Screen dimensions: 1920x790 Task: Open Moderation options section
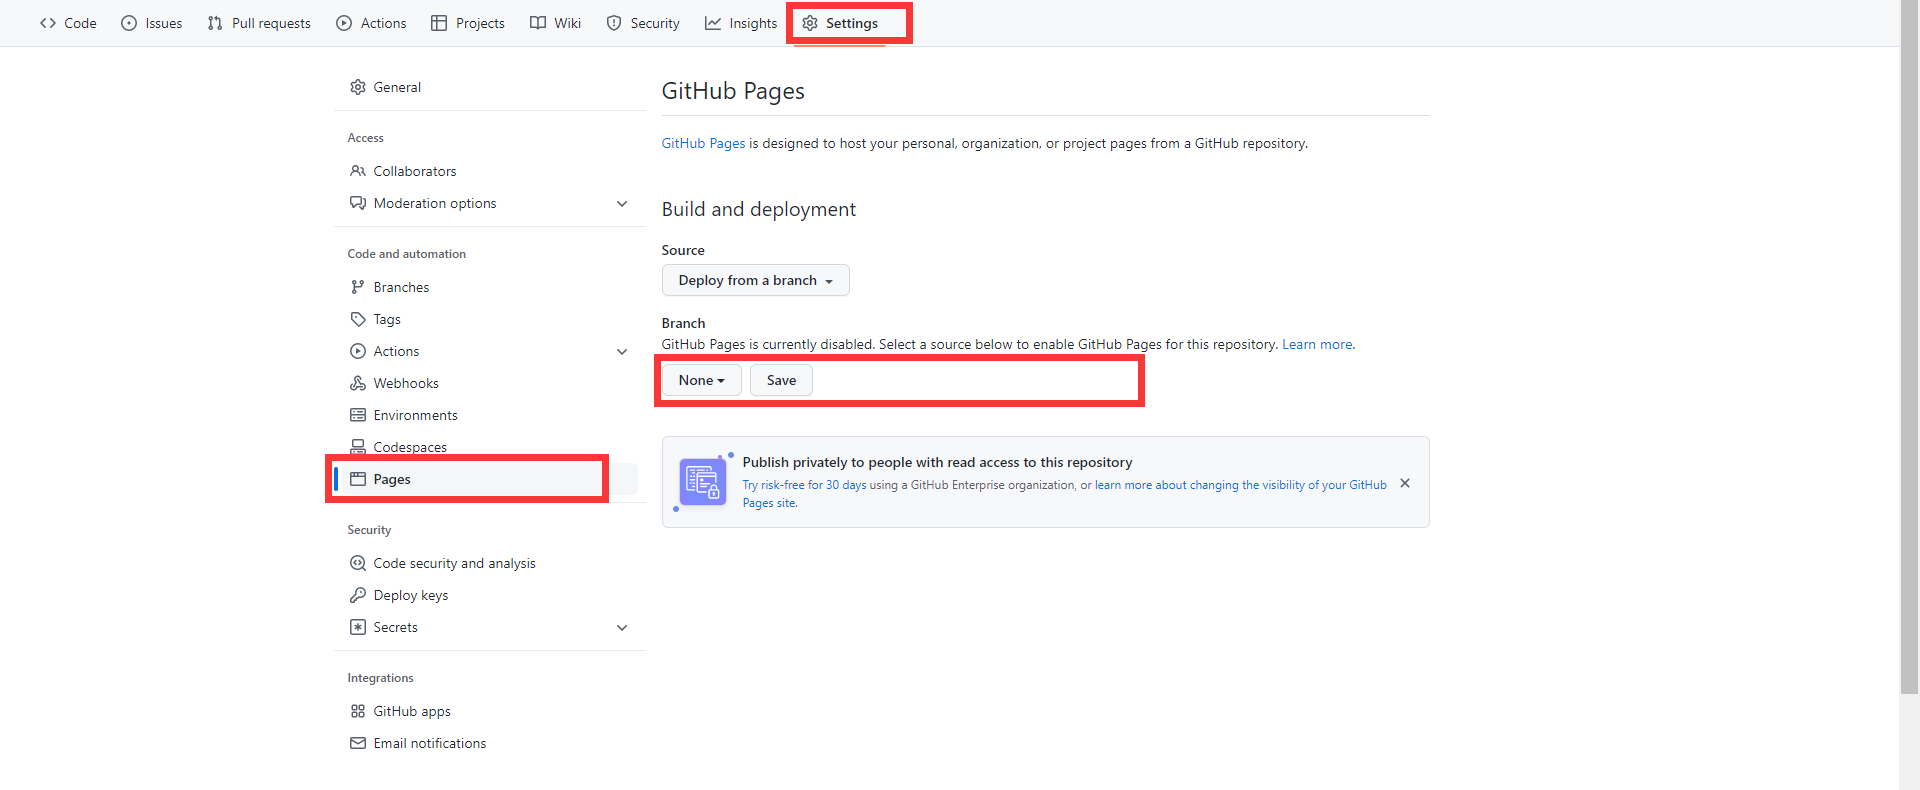click(x=489, y=203)
